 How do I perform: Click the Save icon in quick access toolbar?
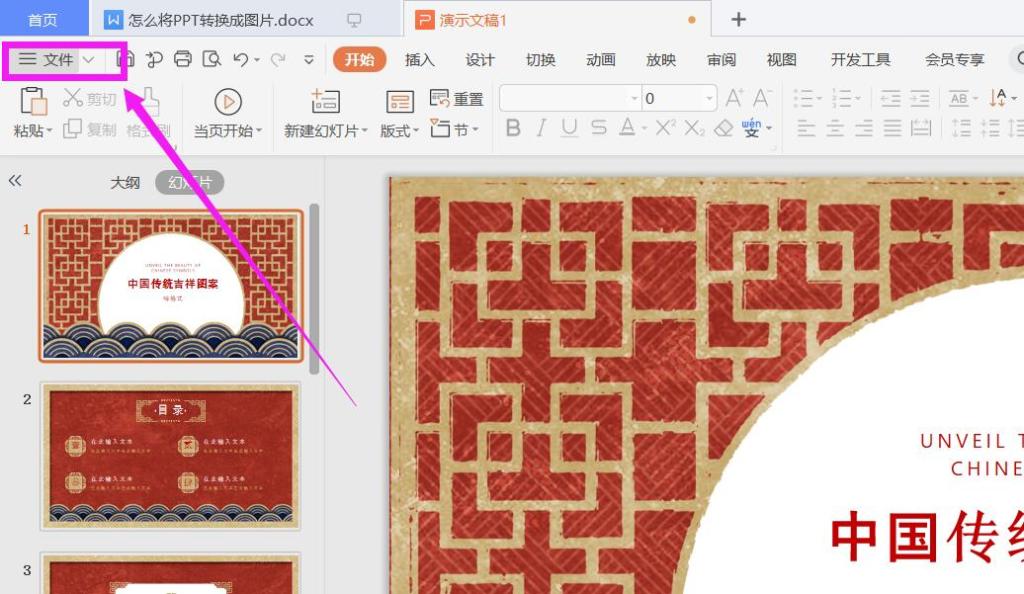[x=126, y=59]
